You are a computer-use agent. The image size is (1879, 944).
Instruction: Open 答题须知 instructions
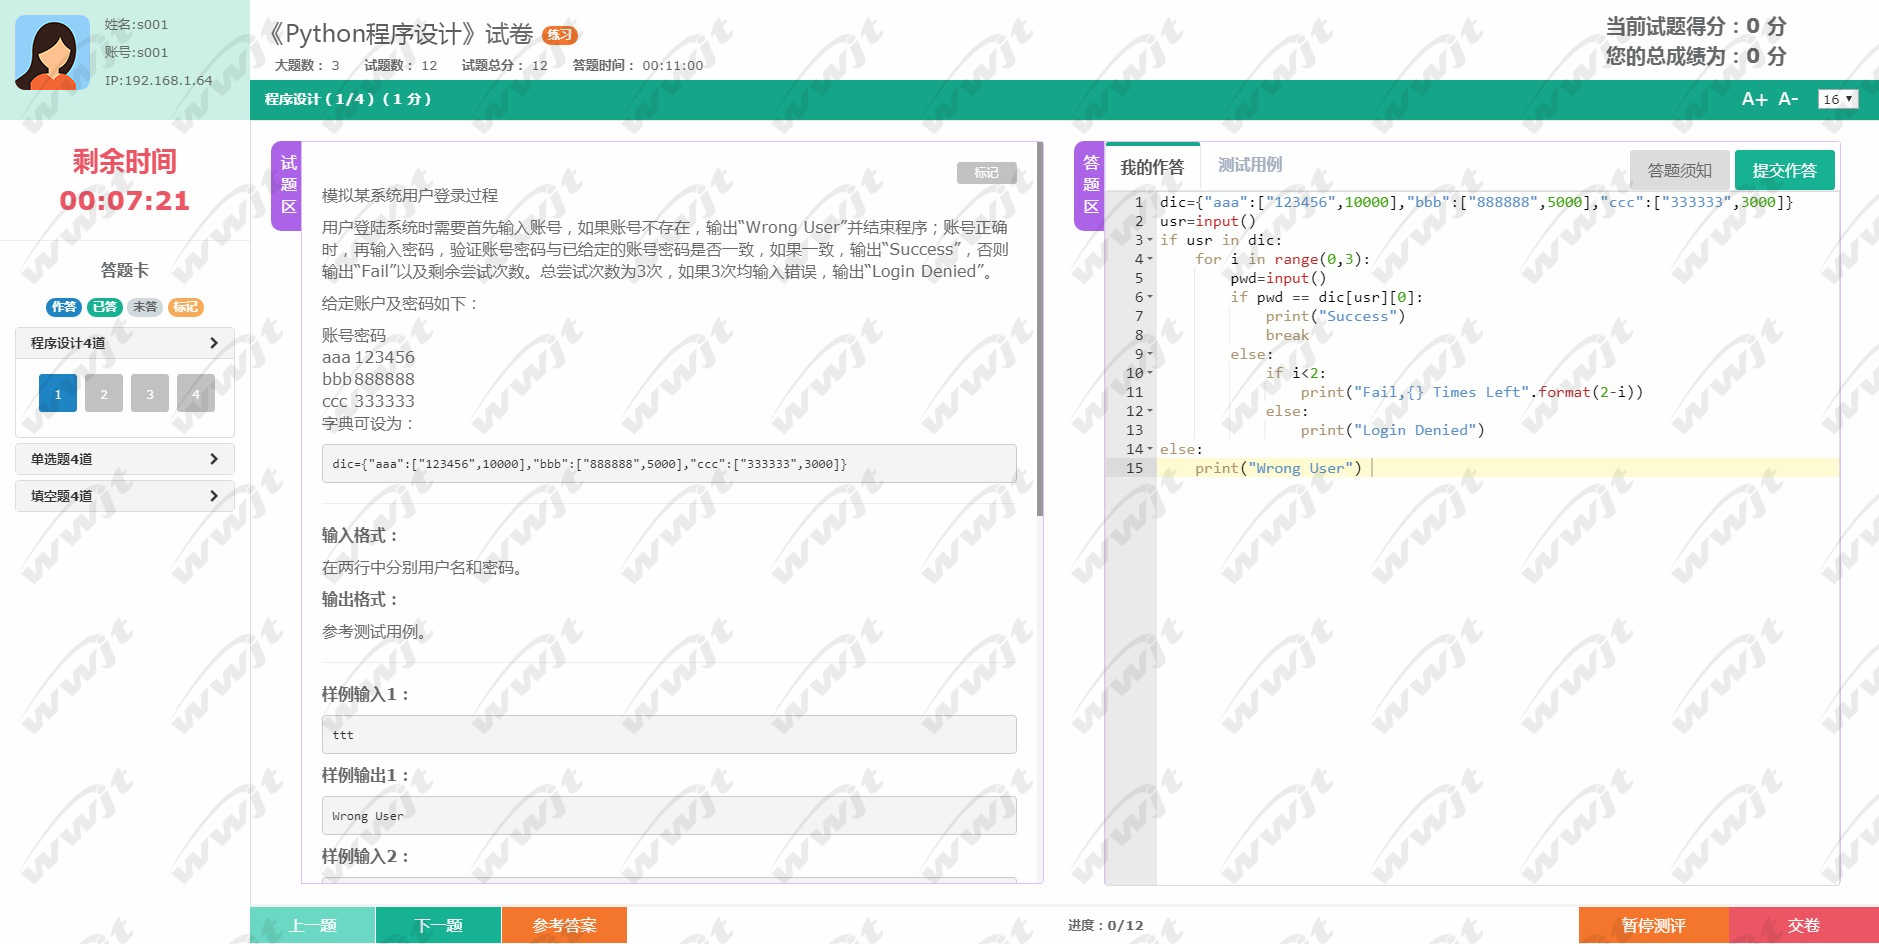click(x=1679, y=170)
